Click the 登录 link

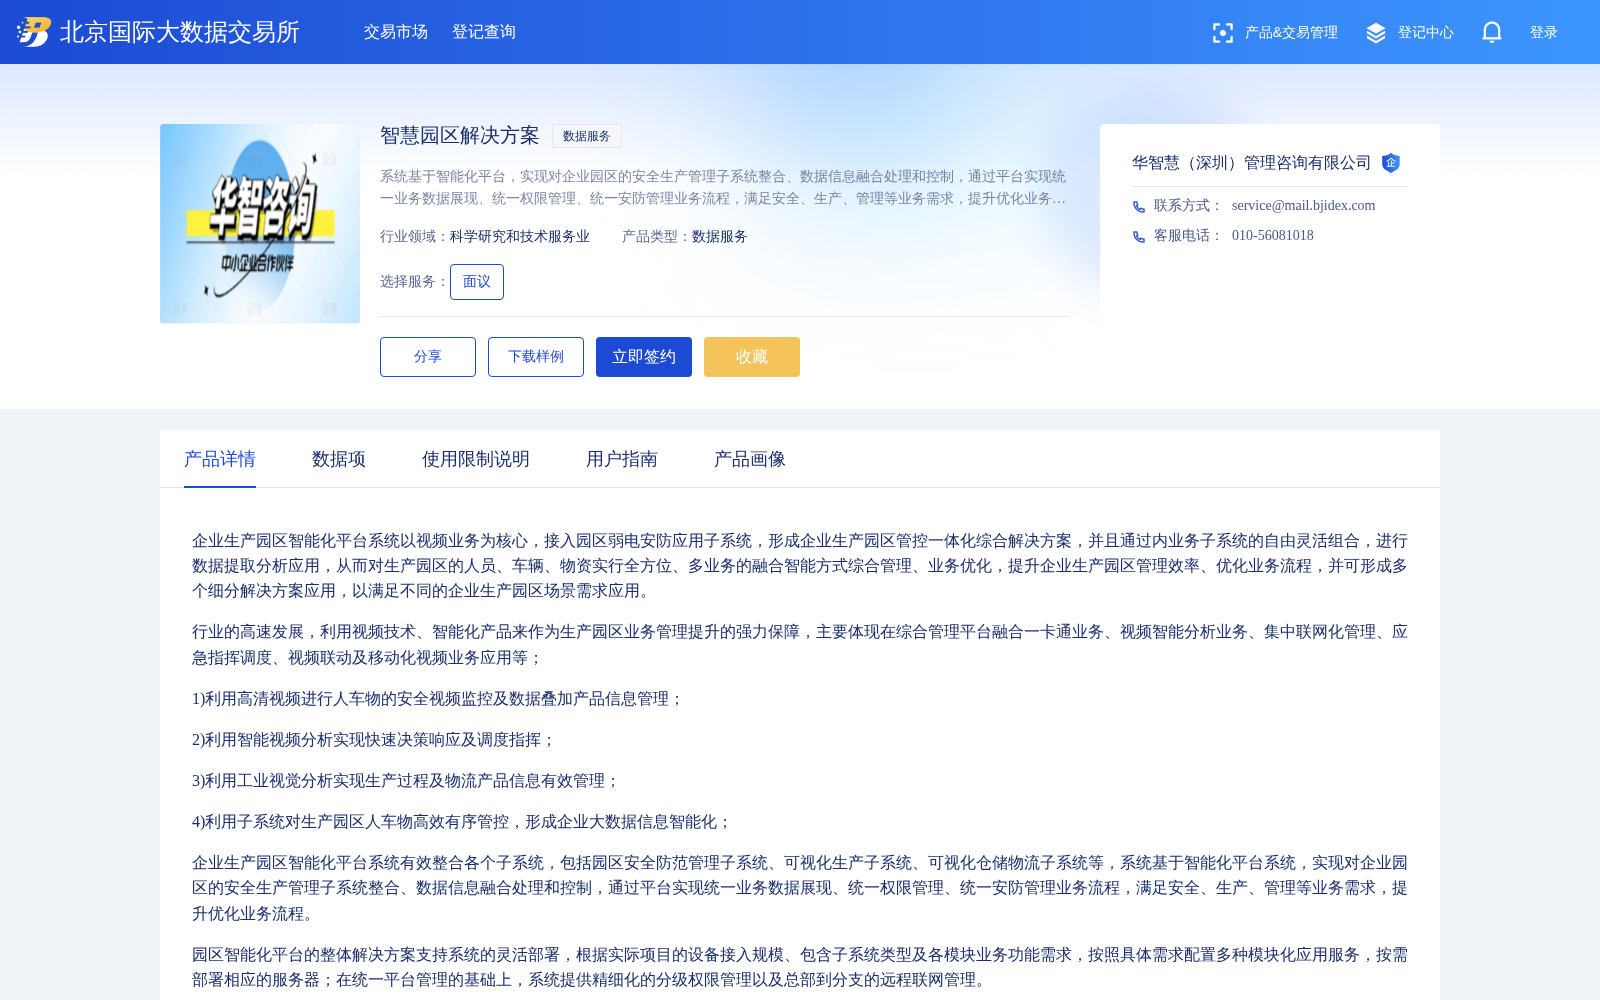point(1544,33)
